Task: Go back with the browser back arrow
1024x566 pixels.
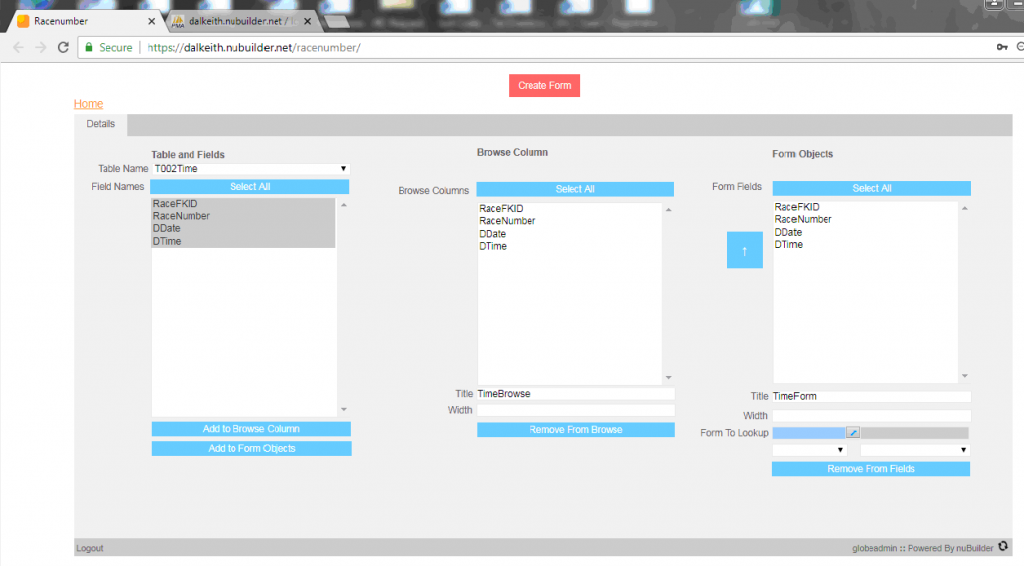Action: click(18, 48)
